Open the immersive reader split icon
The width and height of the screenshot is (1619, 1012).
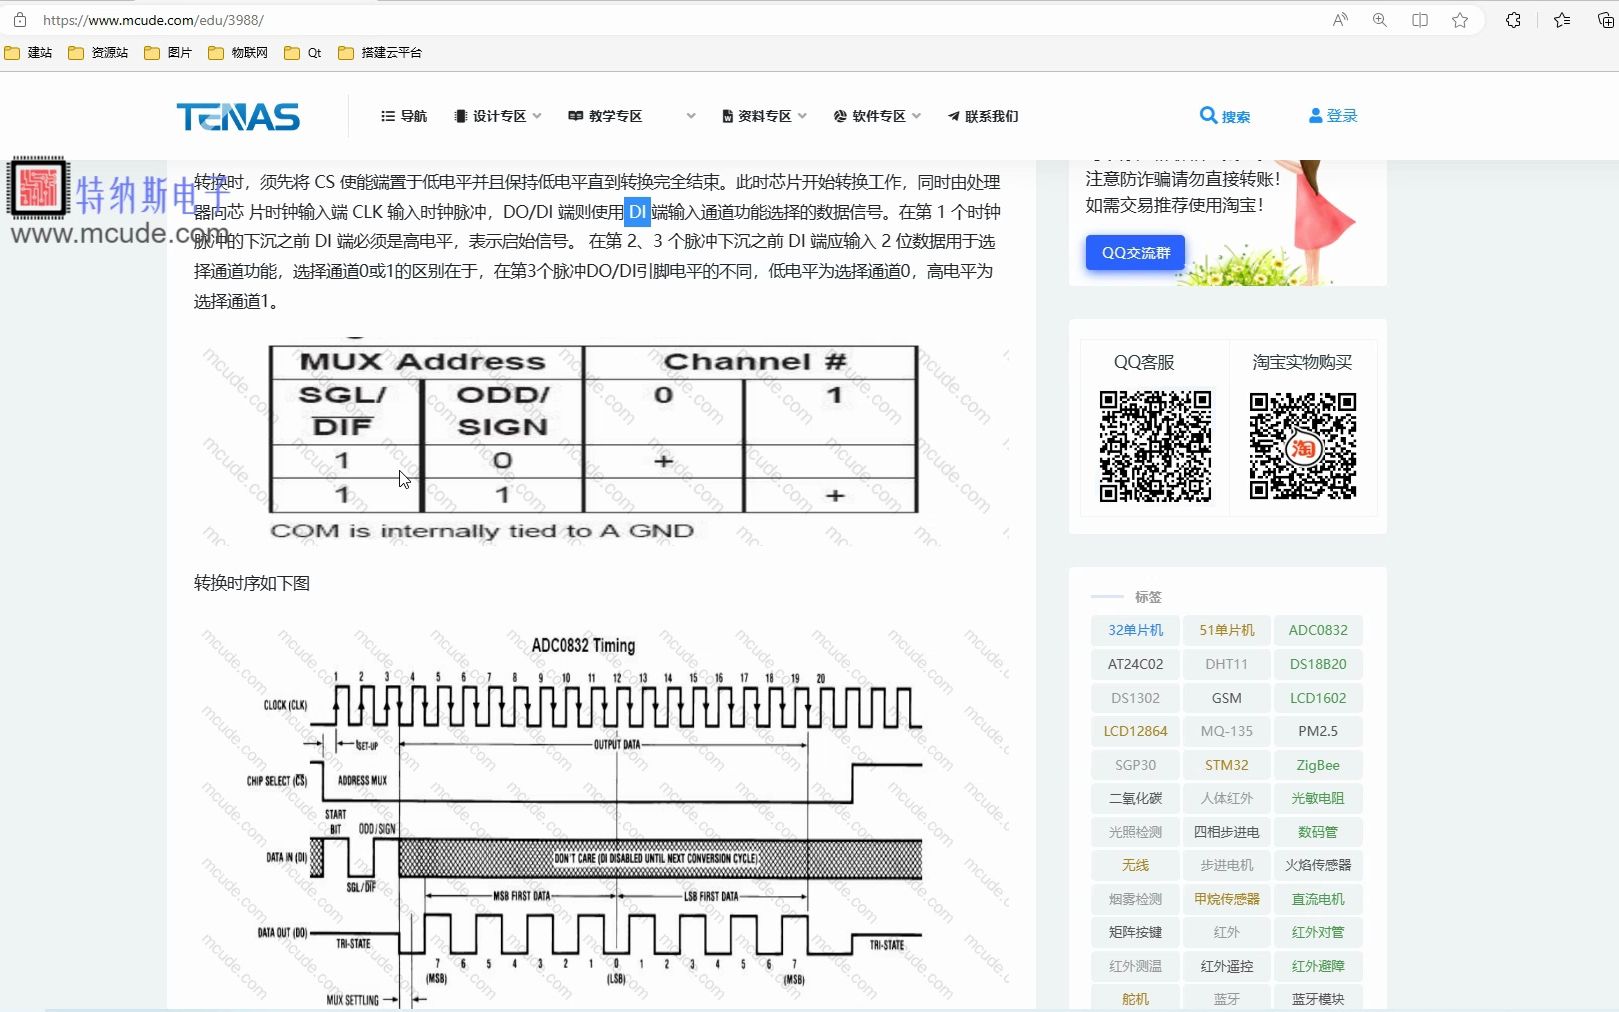click(1420, 20)
